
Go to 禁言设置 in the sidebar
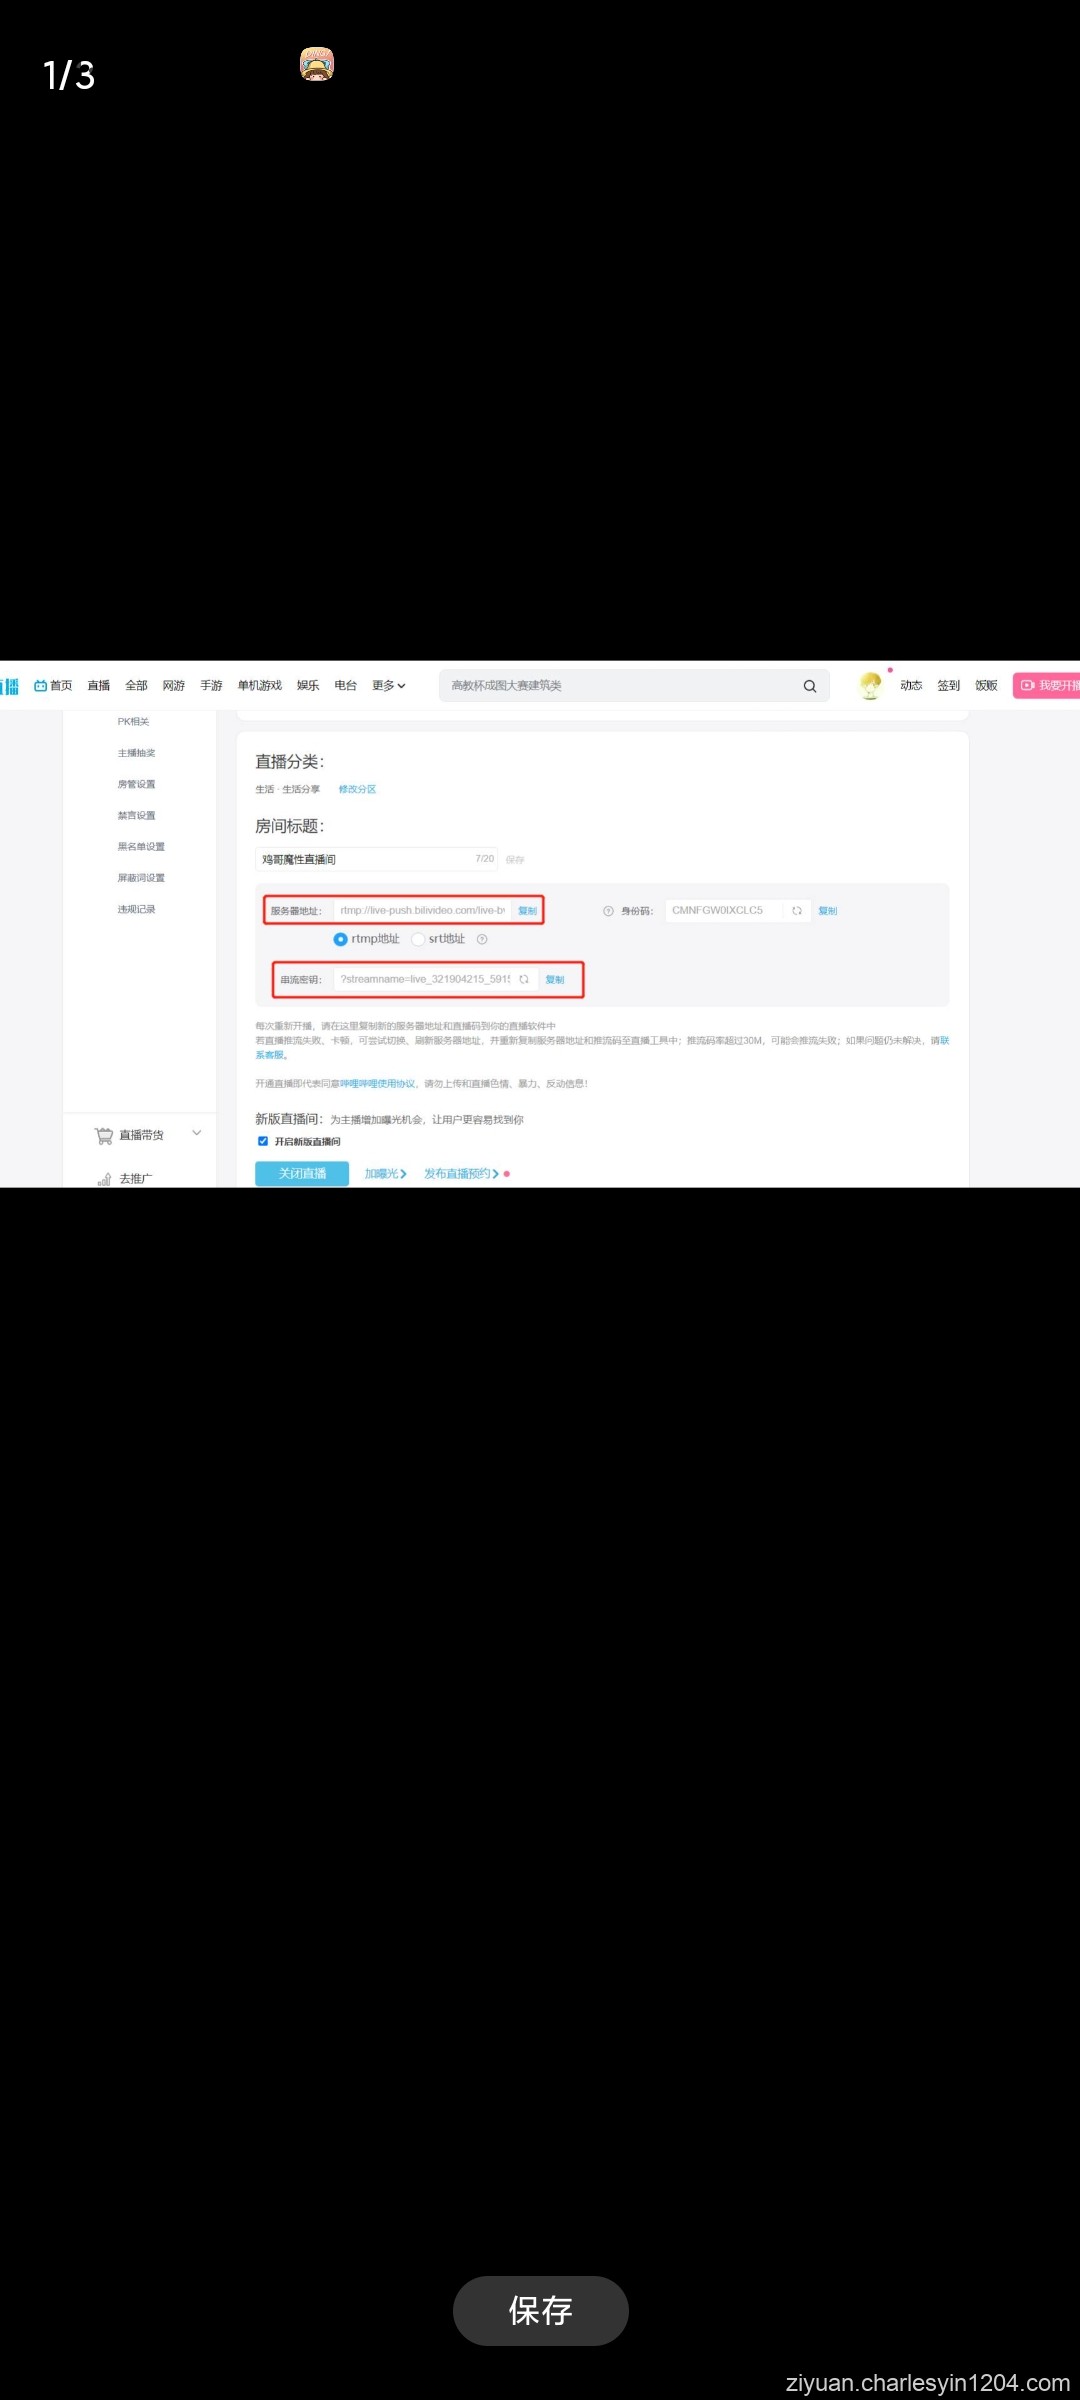click(x=136, y=816)
